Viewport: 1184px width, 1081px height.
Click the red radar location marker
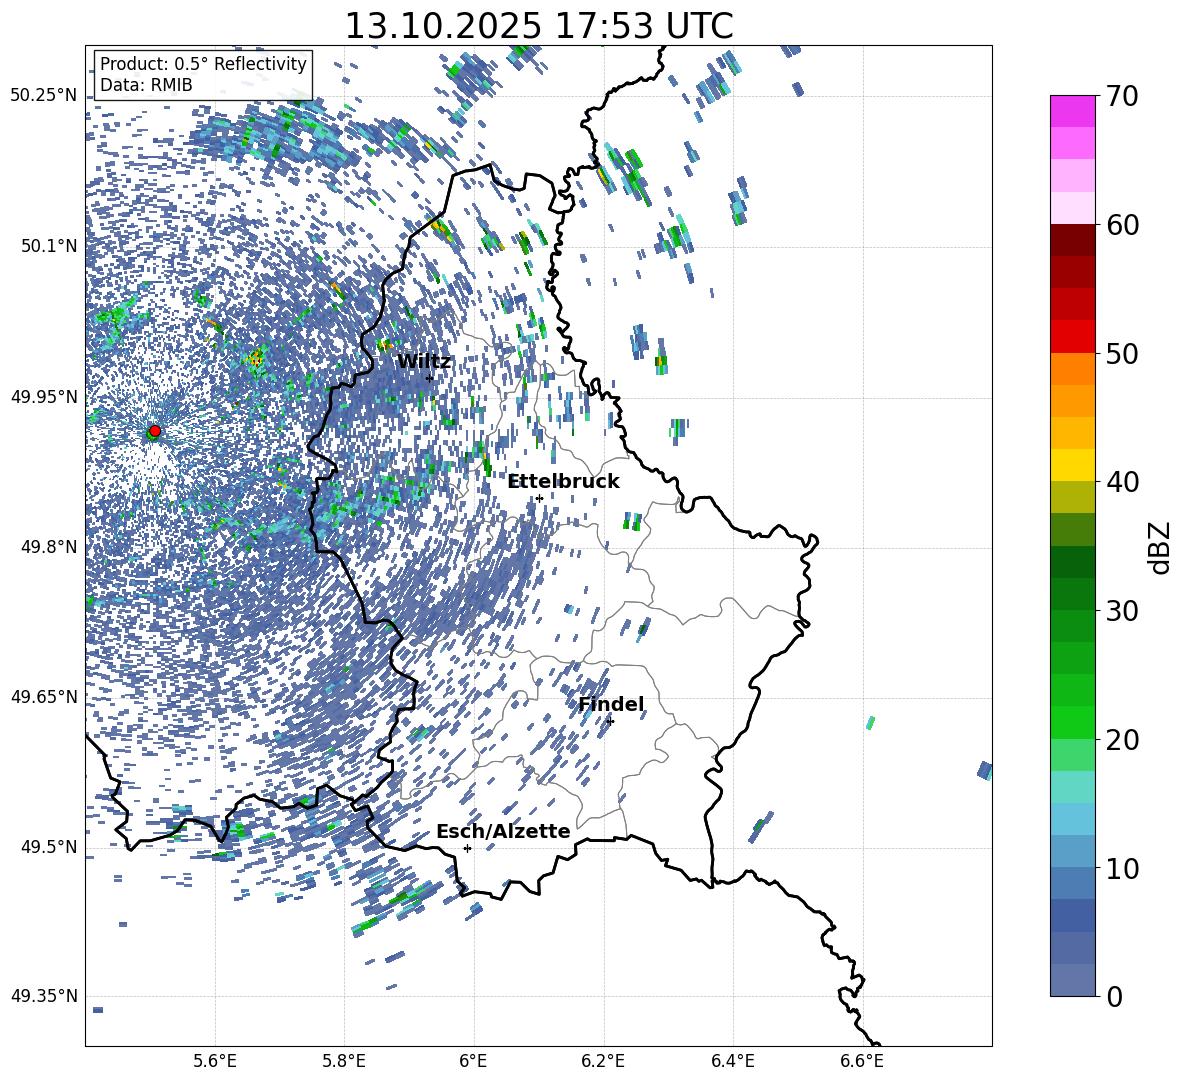click(155, 431)
